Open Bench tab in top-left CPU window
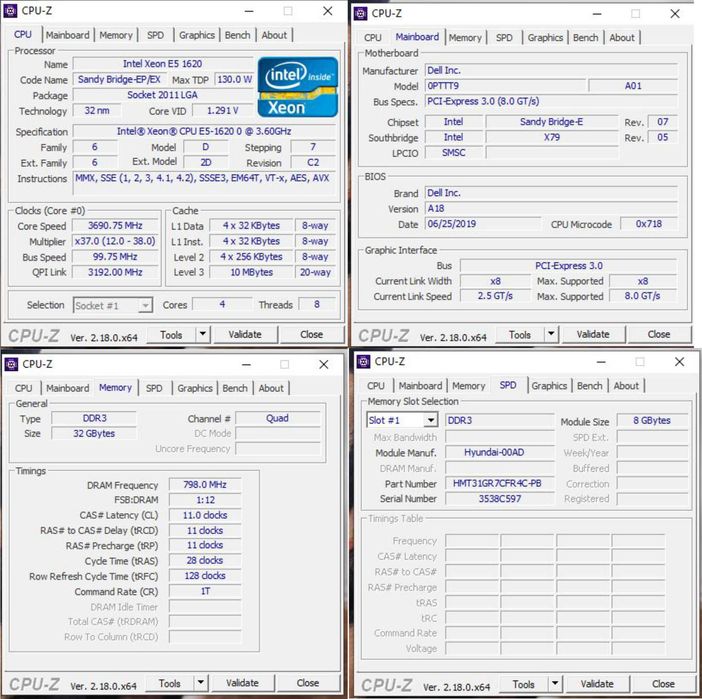This screenshot has height=699, width=702. [x=237, y=35]
